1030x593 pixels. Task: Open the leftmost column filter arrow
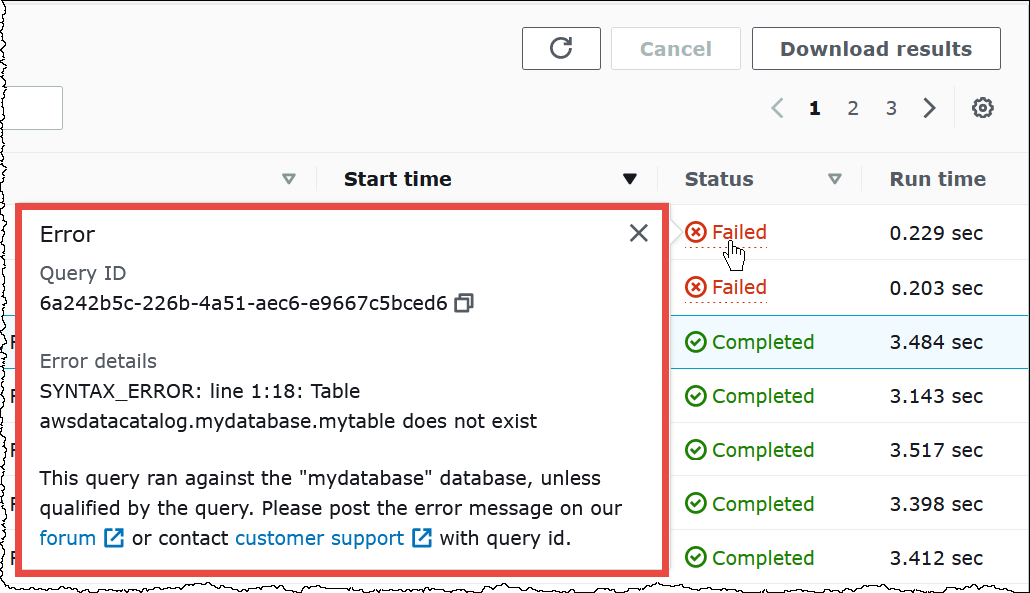pos(289,179)
